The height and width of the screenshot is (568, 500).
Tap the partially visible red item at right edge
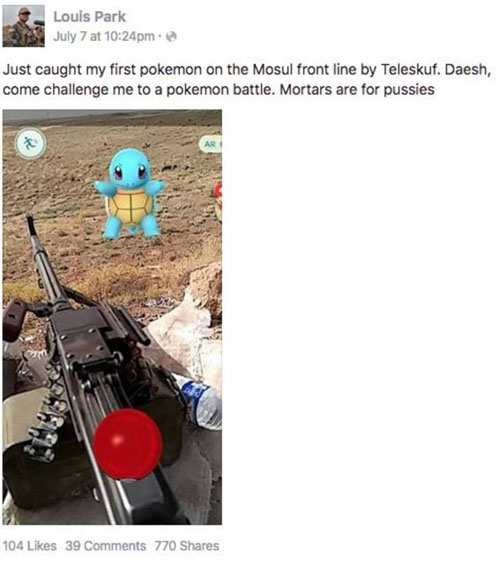coord(218,201)
